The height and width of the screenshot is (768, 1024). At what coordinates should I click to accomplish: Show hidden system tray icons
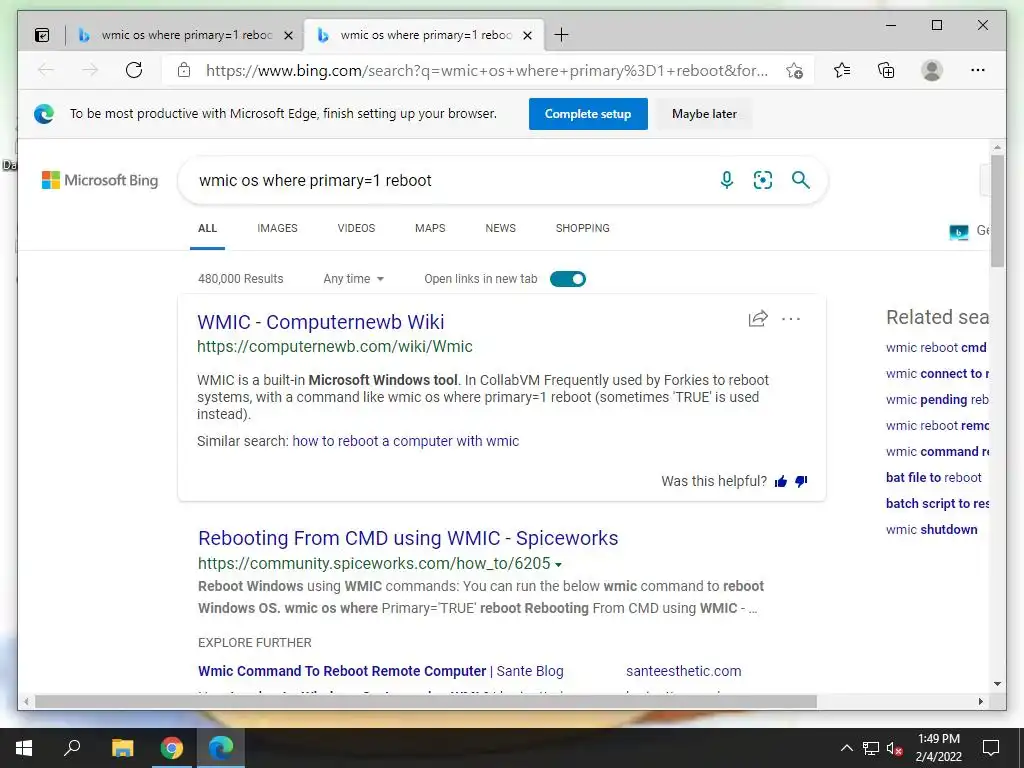pos(846,748)
